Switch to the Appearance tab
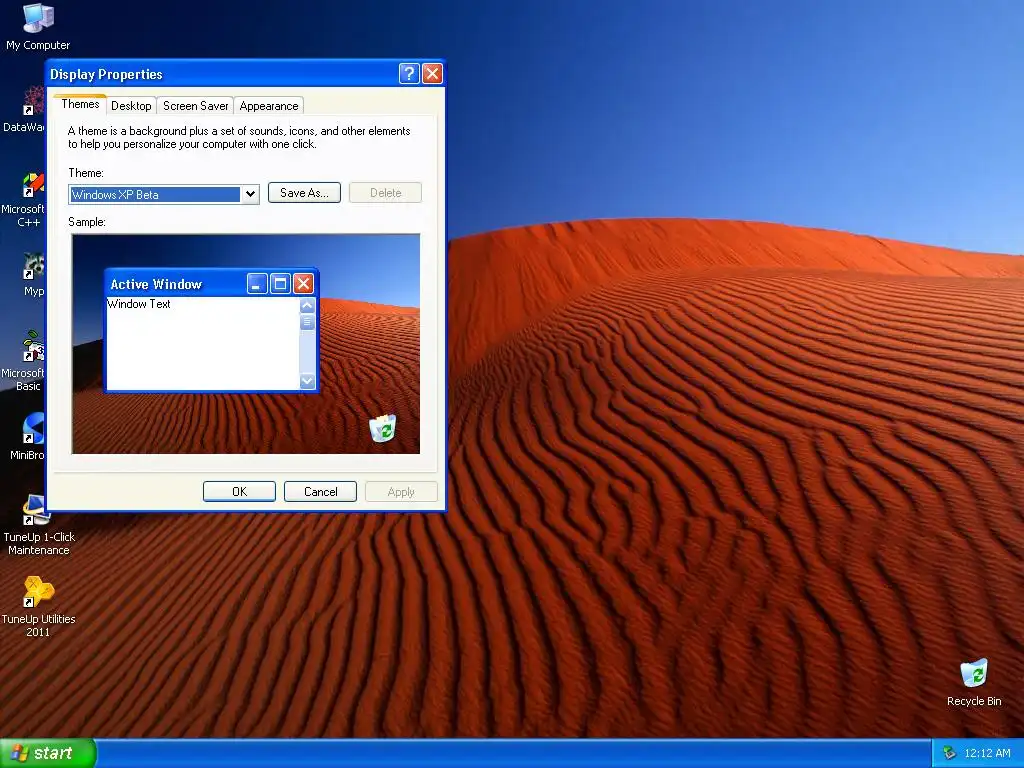1024x768 pixels. coord(269,106)
